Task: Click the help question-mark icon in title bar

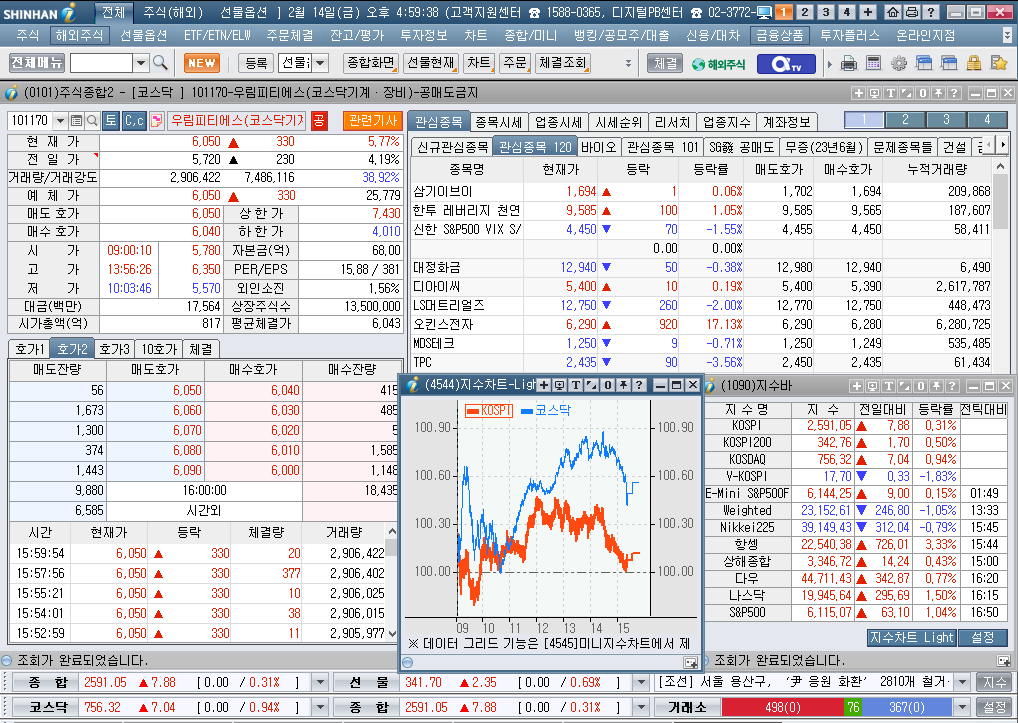Action: pos(930,12)
